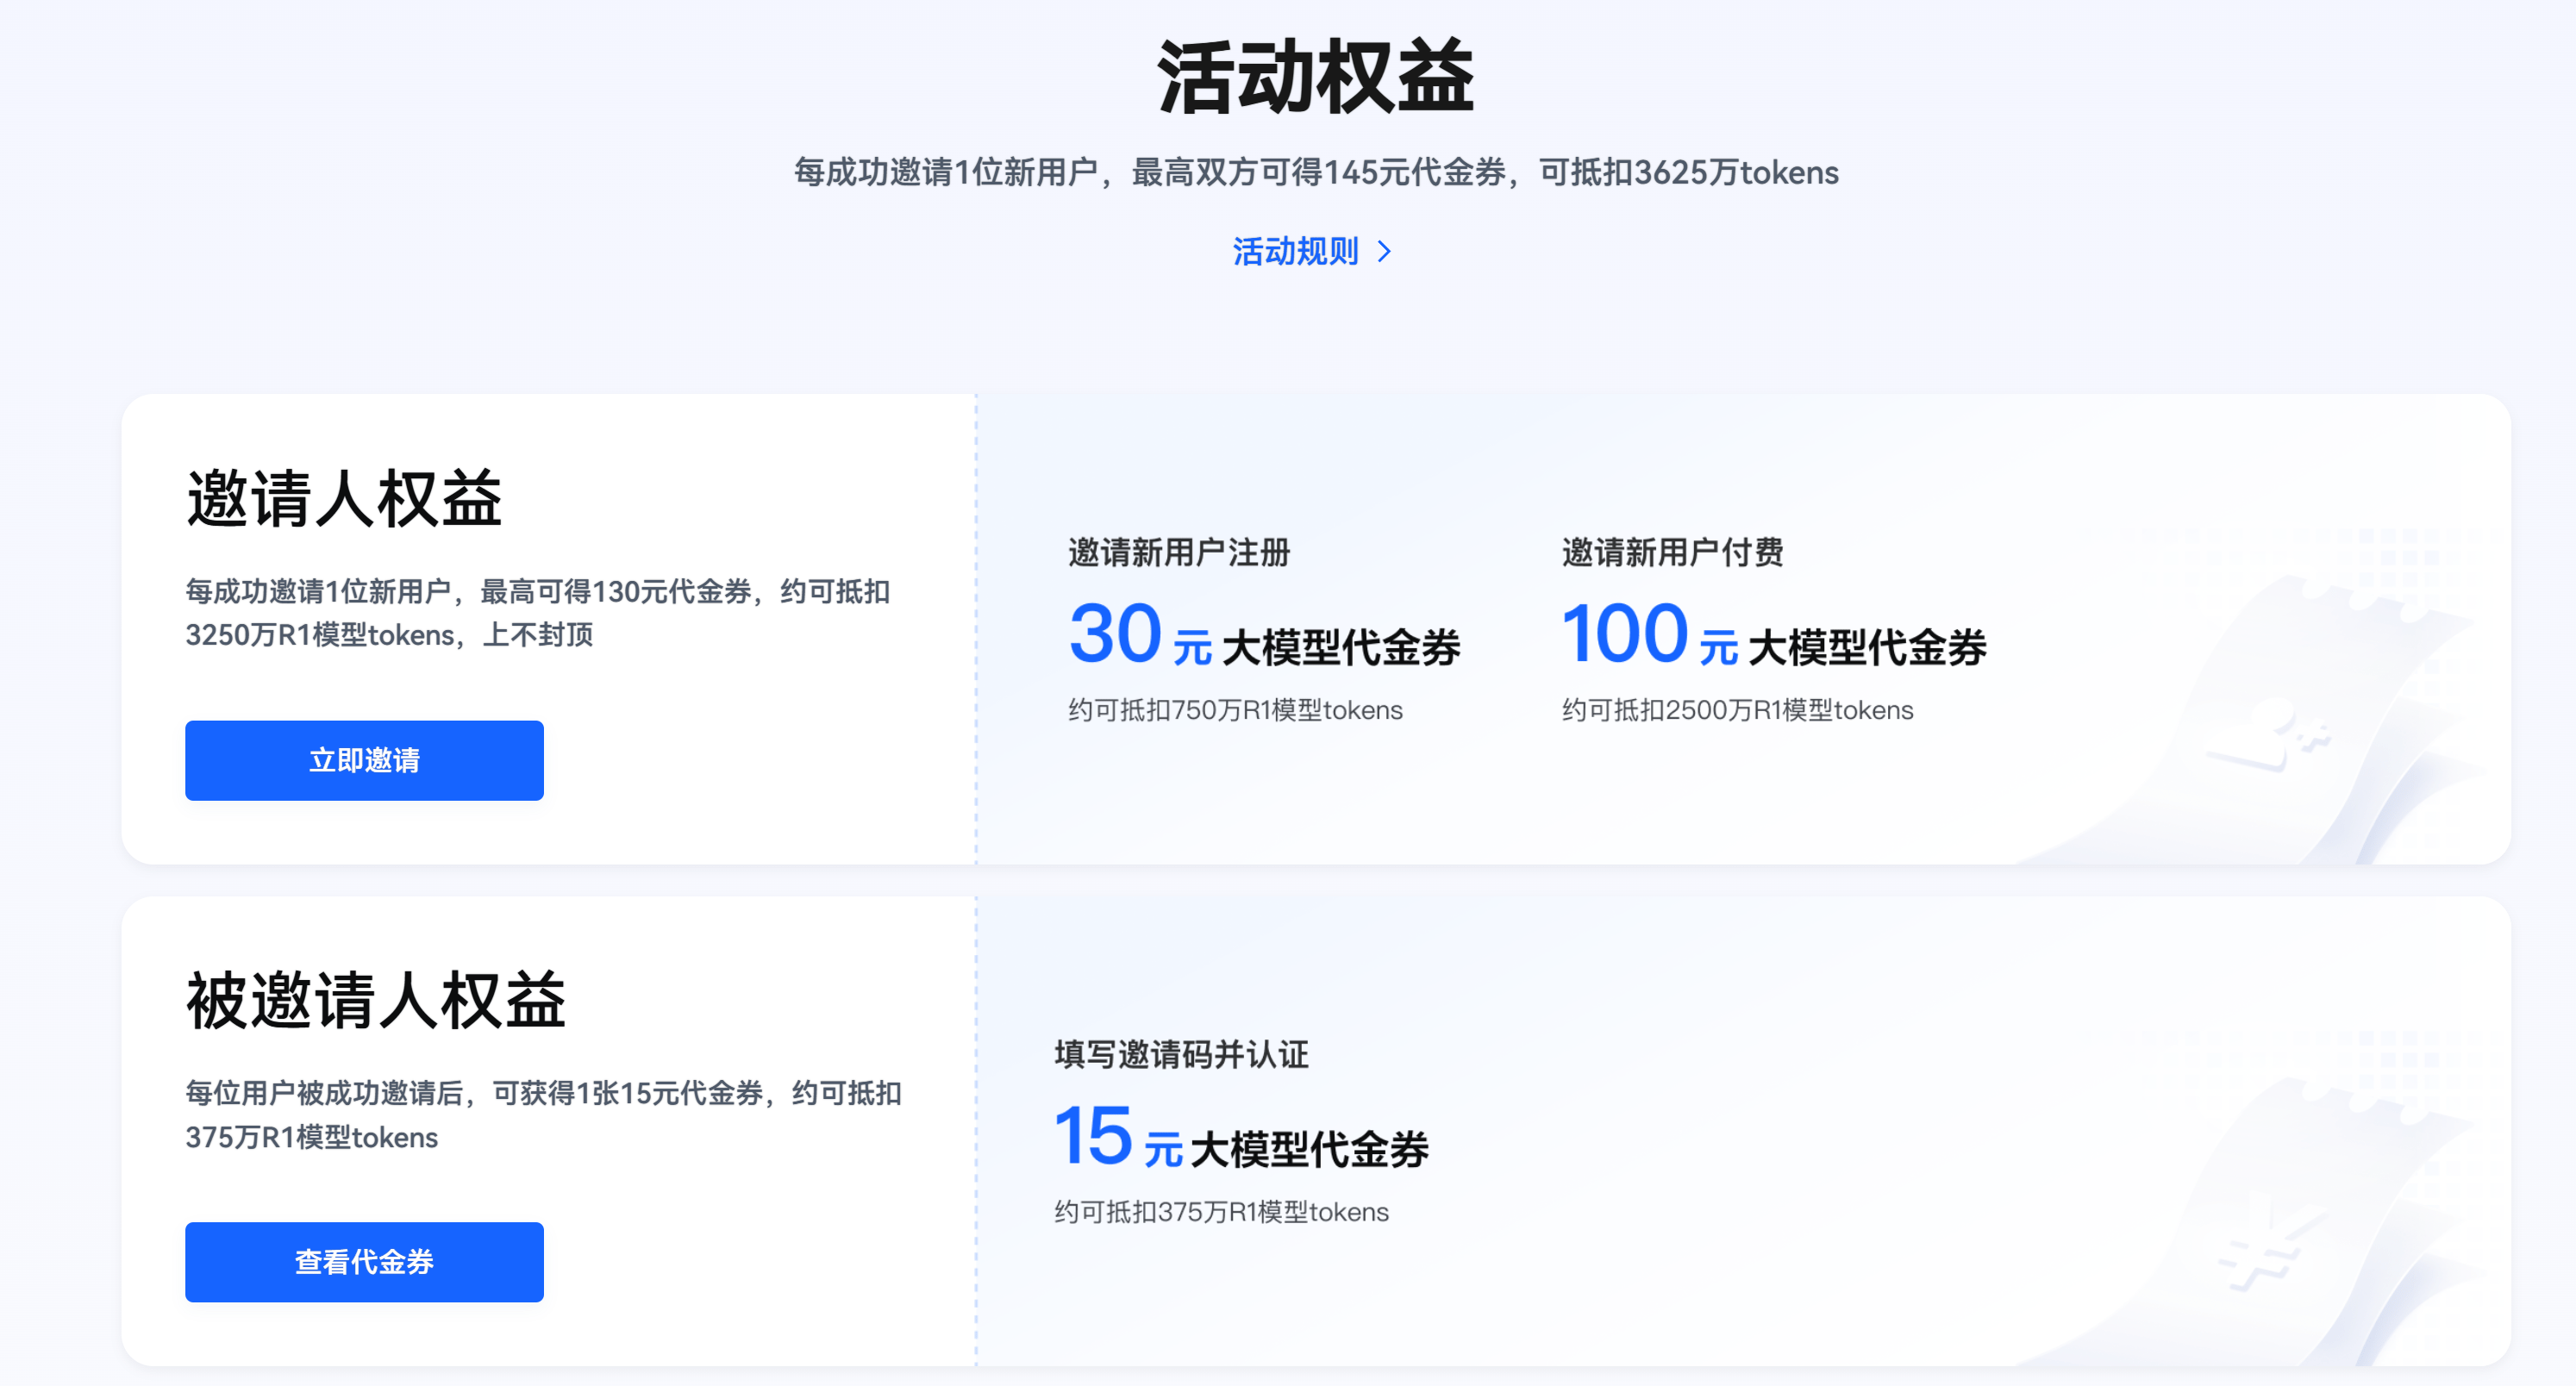This screenshot has width=2576, height=1386.
Task: Select the 活动权益 main heading
Action: click(1315, 77)
